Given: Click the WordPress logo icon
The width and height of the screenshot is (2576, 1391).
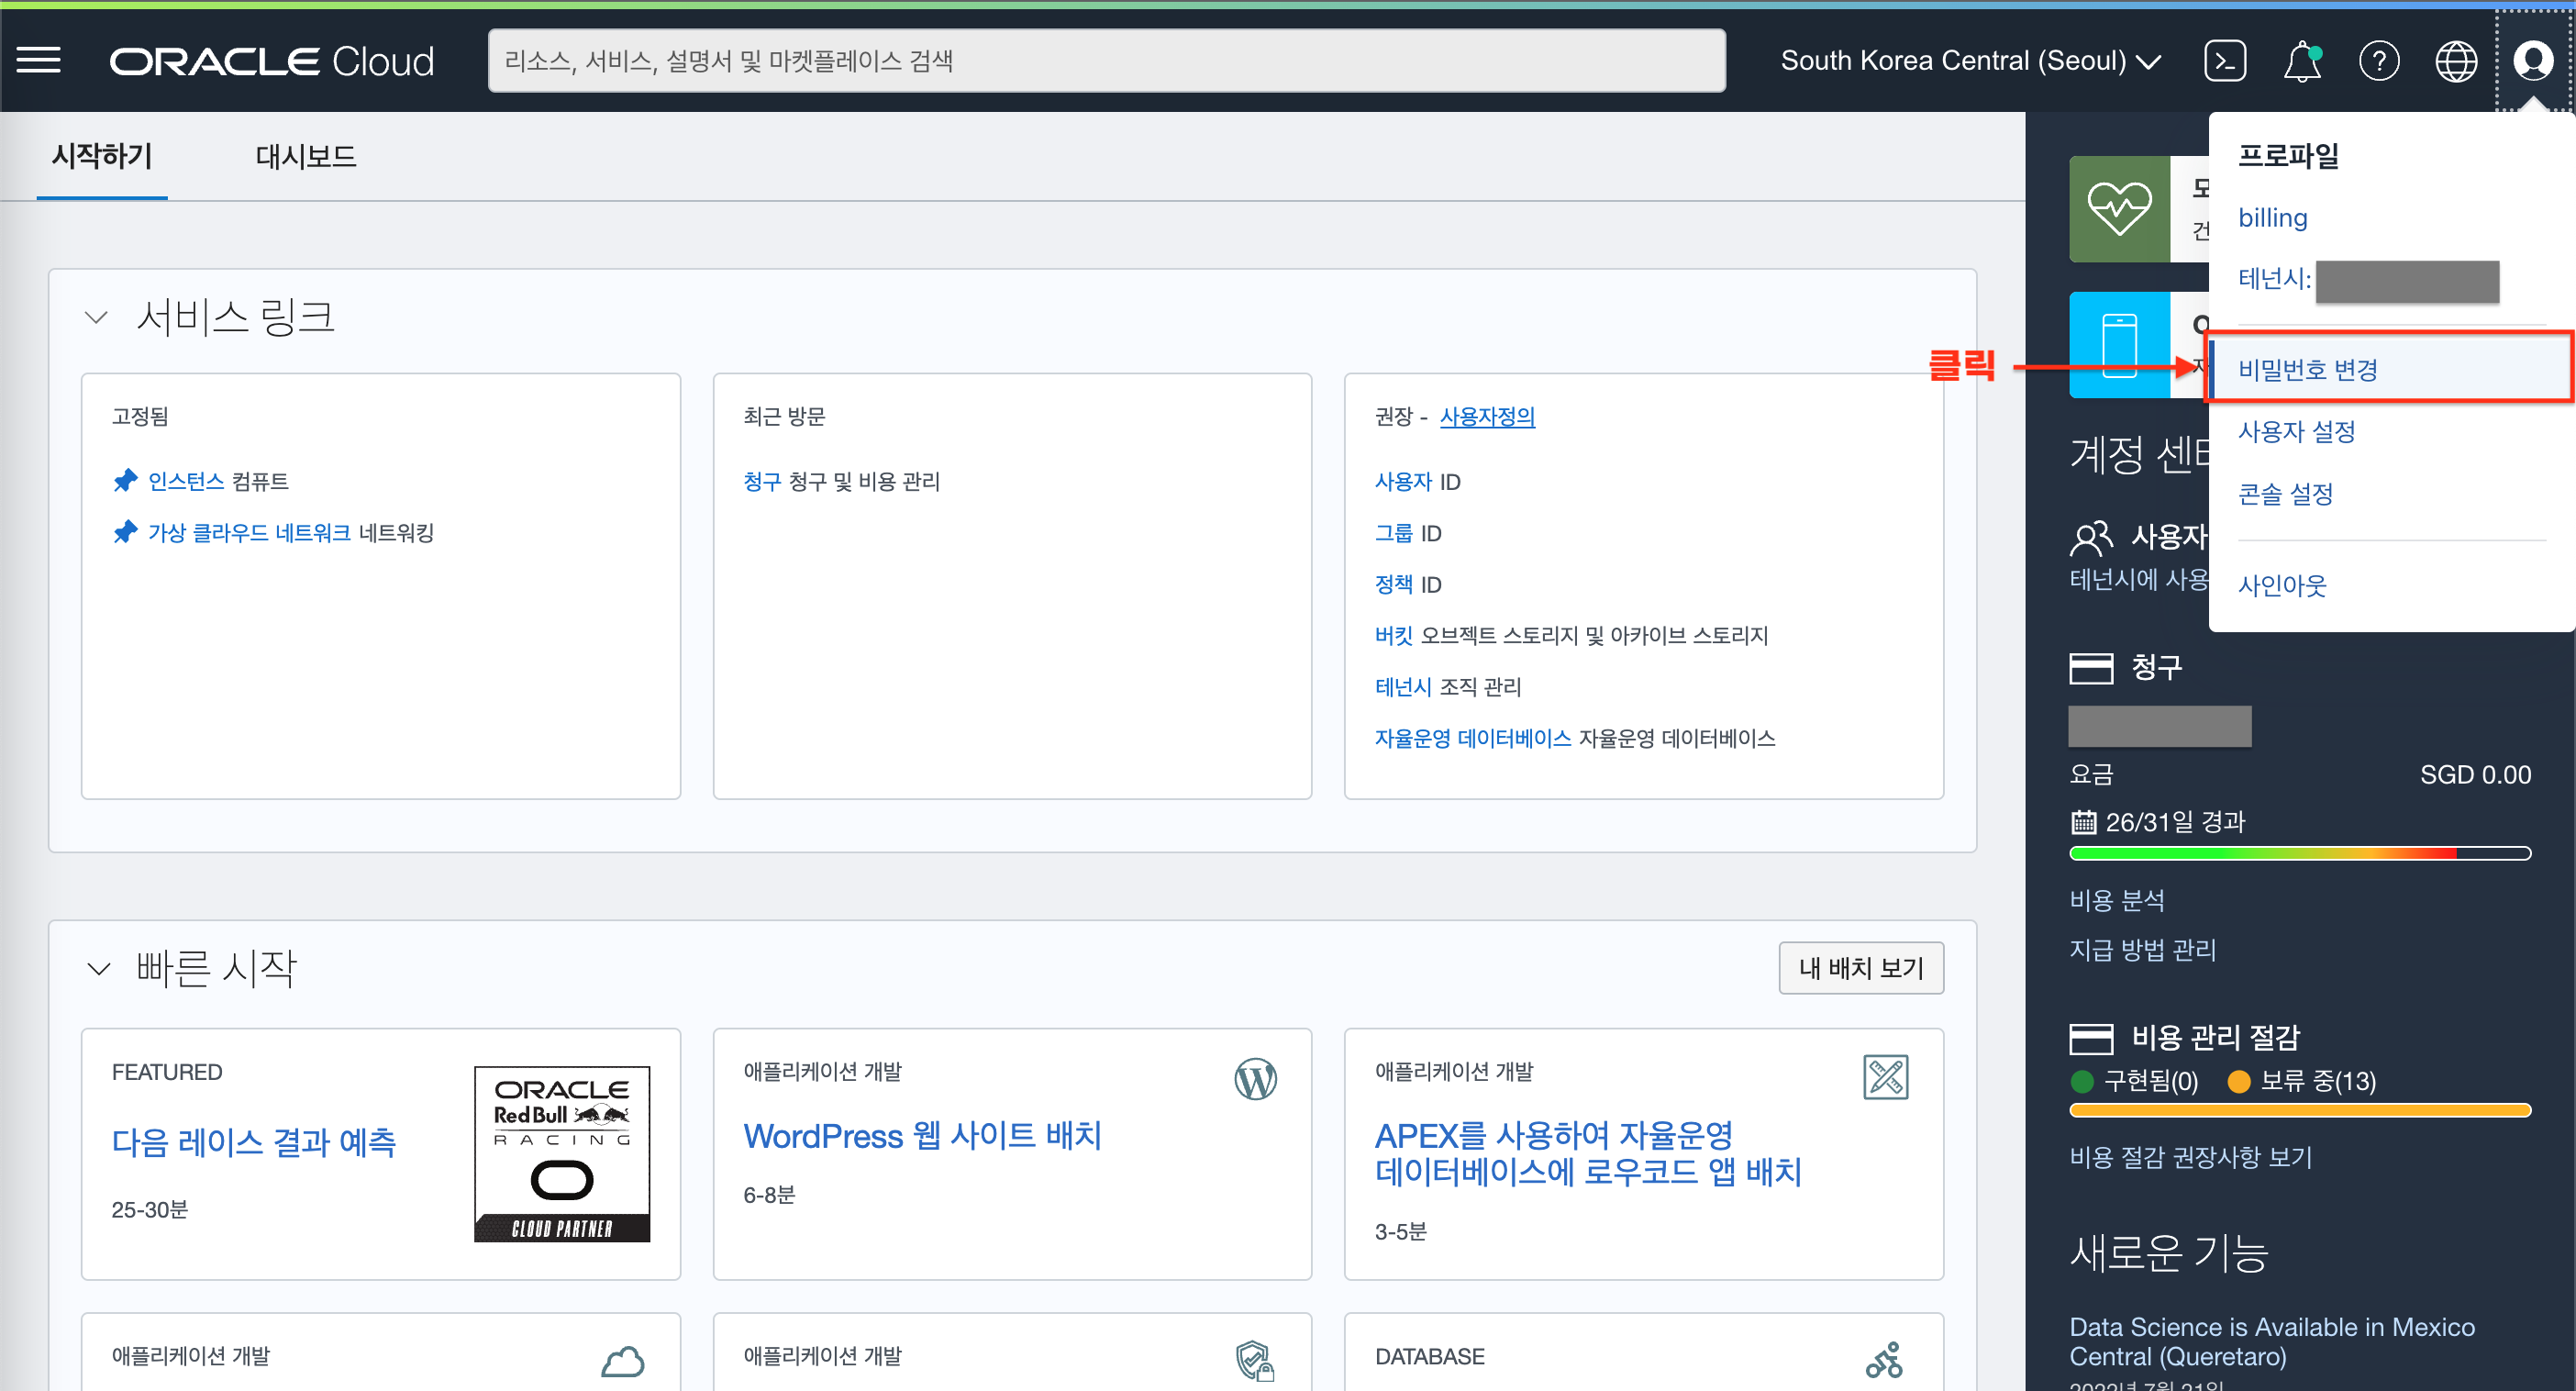Looking at the screenshot, I should (x=1255, y=1079).
